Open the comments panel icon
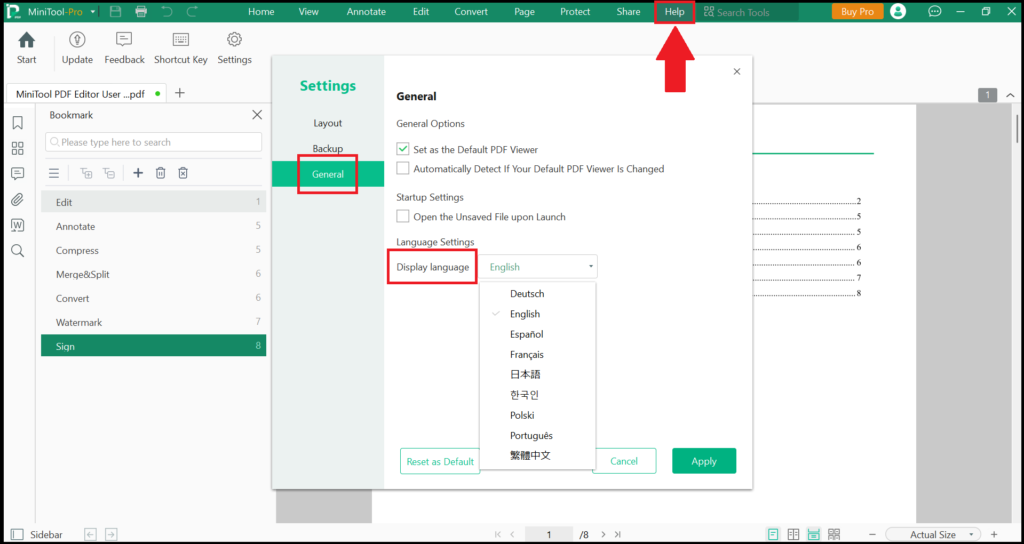This screenshot has width=1024, height=544. pos(18,174)
